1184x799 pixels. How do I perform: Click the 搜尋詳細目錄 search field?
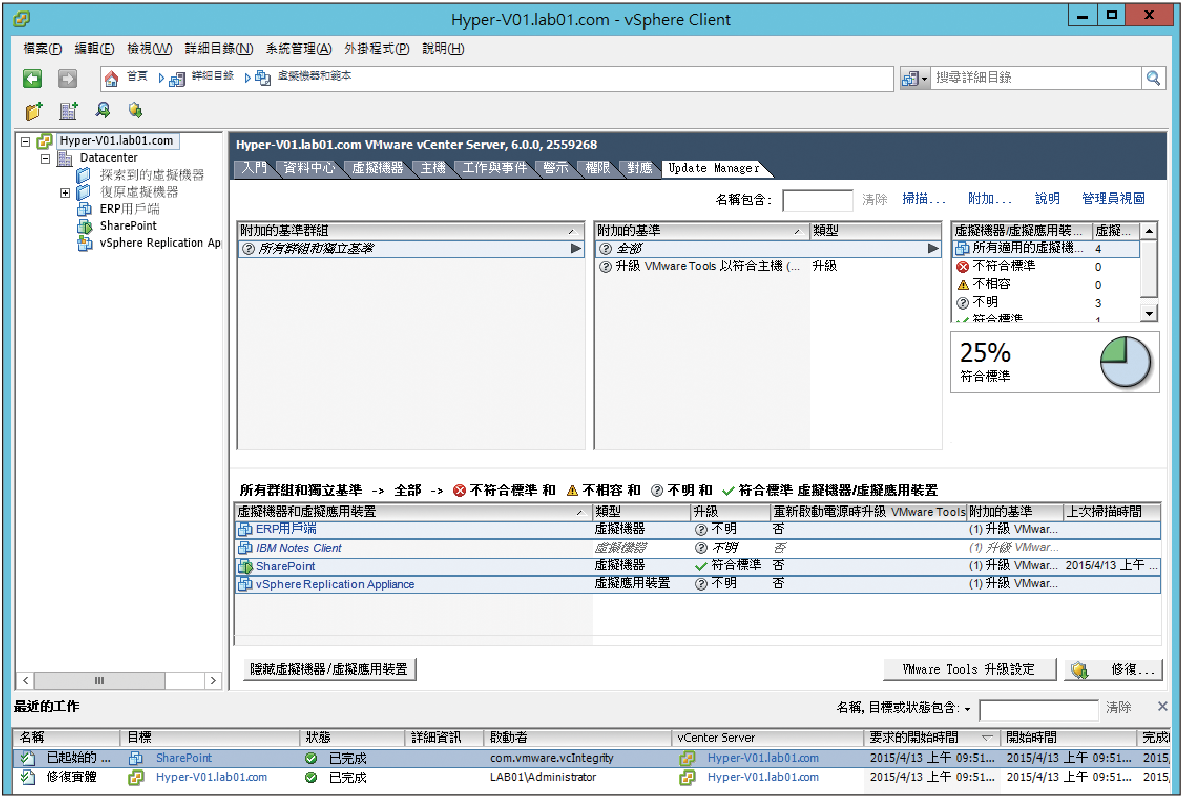[x=1036, y=78]
